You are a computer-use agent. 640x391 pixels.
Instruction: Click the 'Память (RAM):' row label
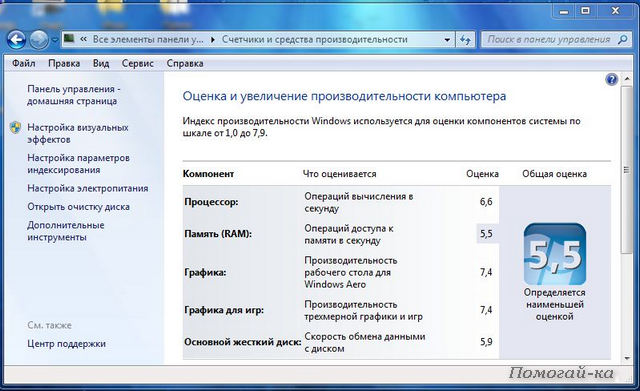click(x=218, y=234)
